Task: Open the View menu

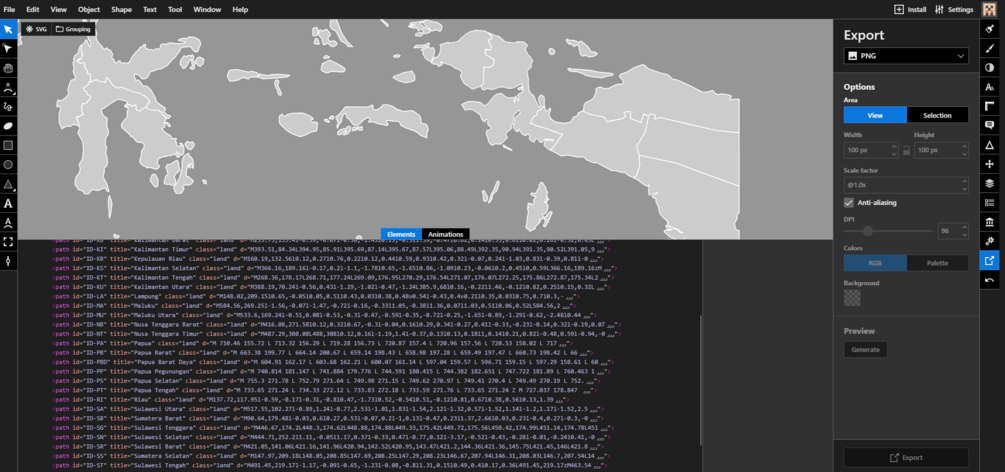Action: 58,10
